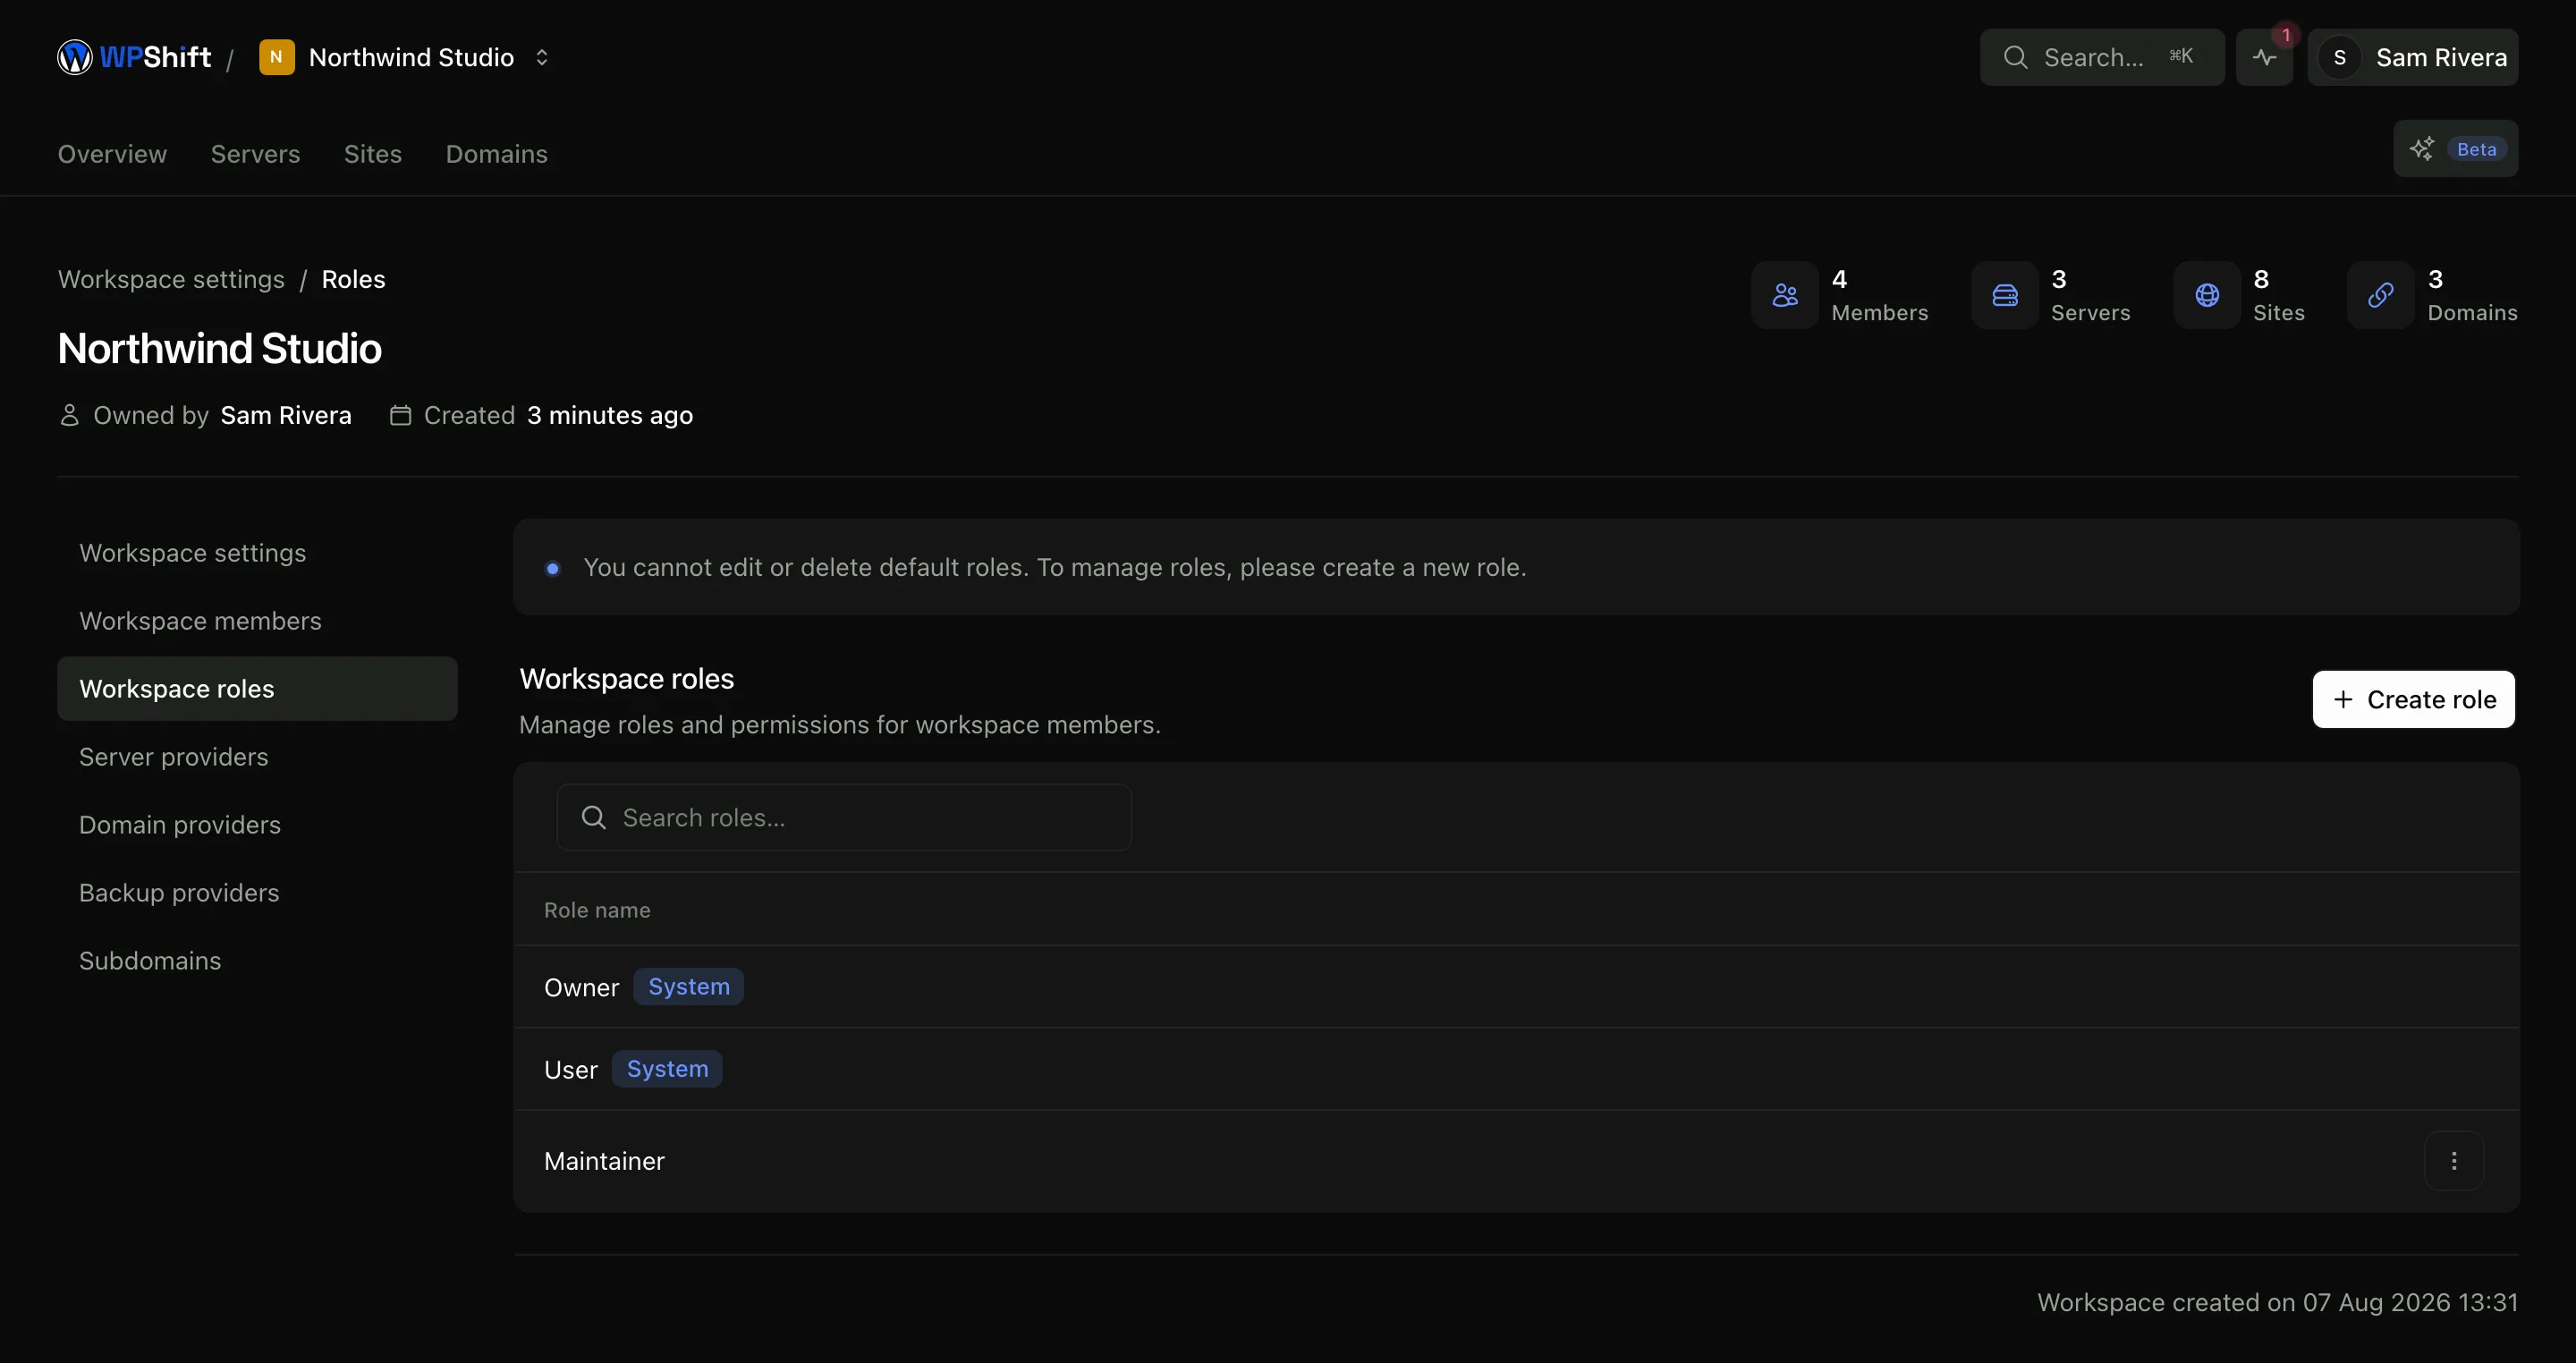Click the calendar icon beside Created
The image size is (2576, 1363).
pyautogui.click(x=400, y=415)
